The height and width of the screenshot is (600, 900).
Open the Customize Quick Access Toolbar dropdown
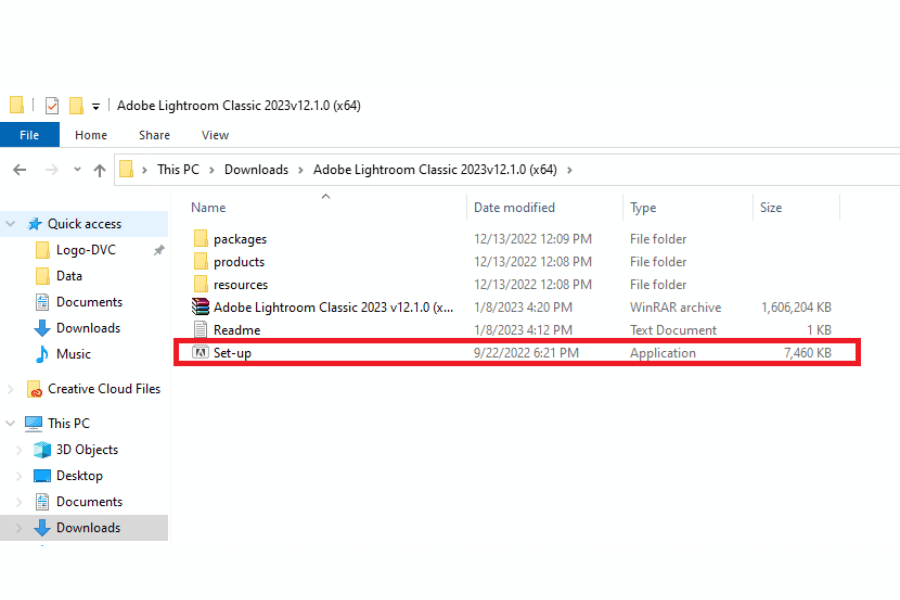(x=96, y=106)
